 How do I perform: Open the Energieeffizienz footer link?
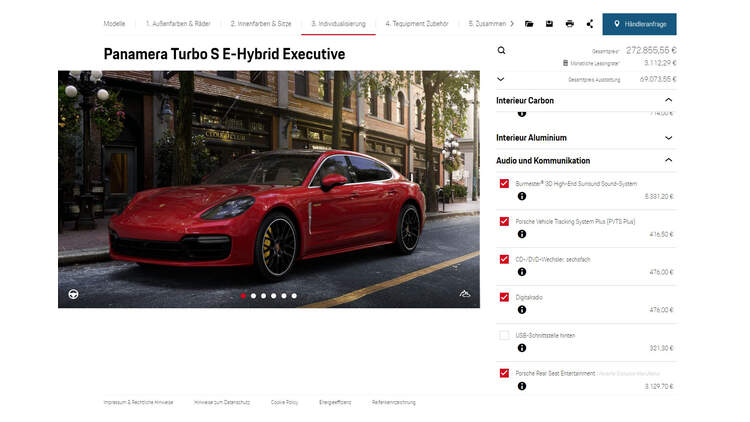tap(335, 402)
